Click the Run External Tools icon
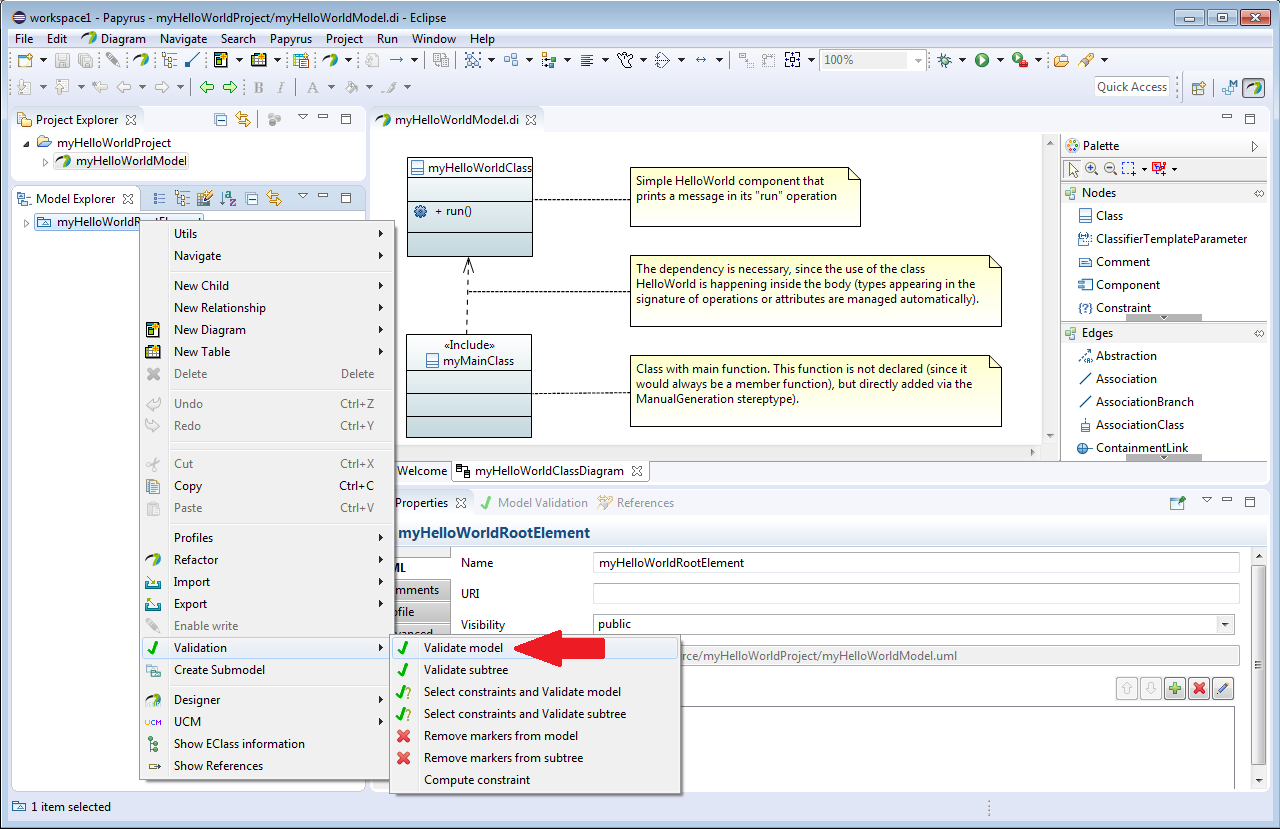This screenshot has height=829, width=1280. pyautogui.click(x=1019, y=61)
